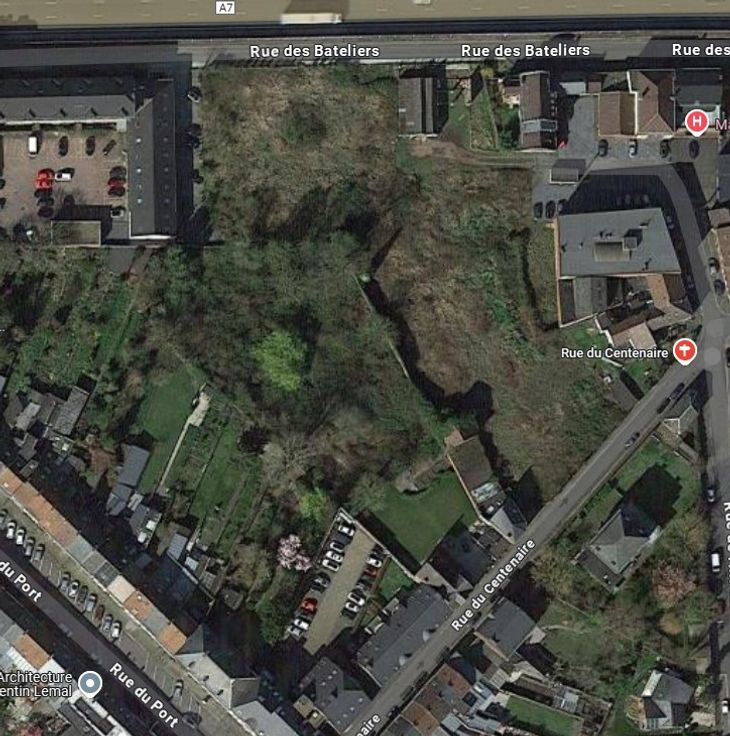Select the full Rue du Port street label

[x=144, y=695]
